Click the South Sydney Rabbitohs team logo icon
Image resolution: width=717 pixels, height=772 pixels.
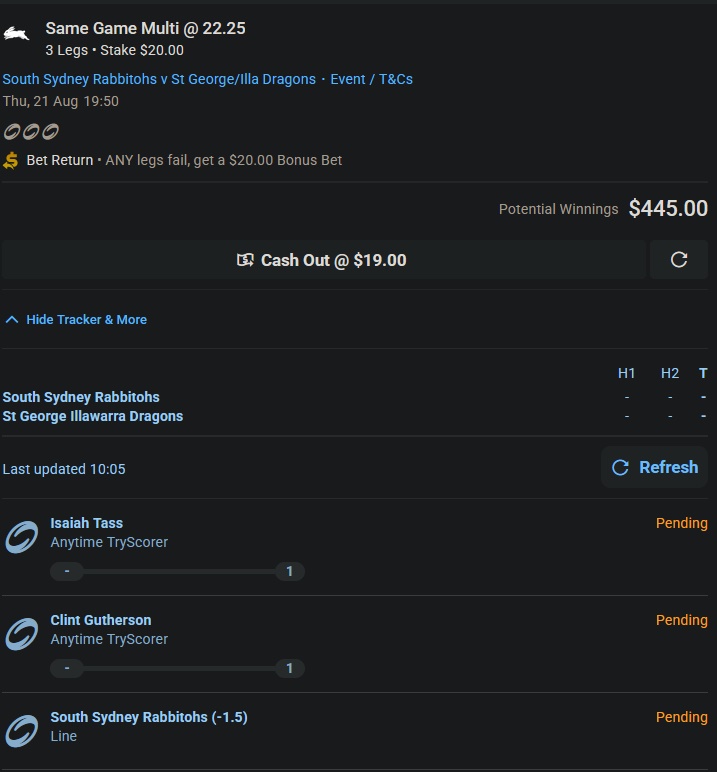point(16,35)
